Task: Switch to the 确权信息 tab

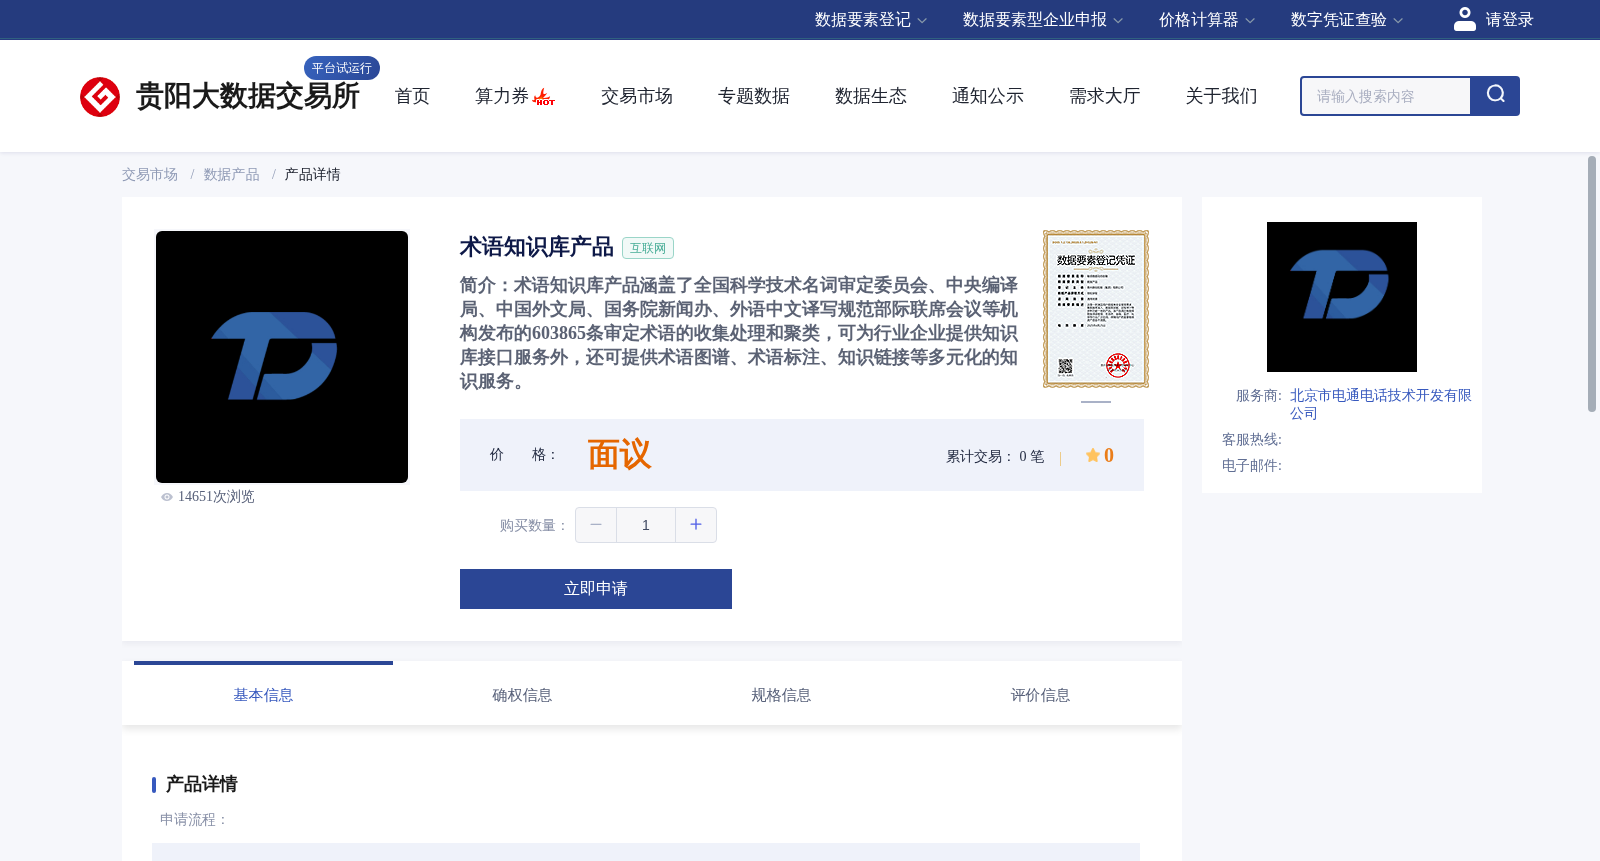Action: [522, 695]
